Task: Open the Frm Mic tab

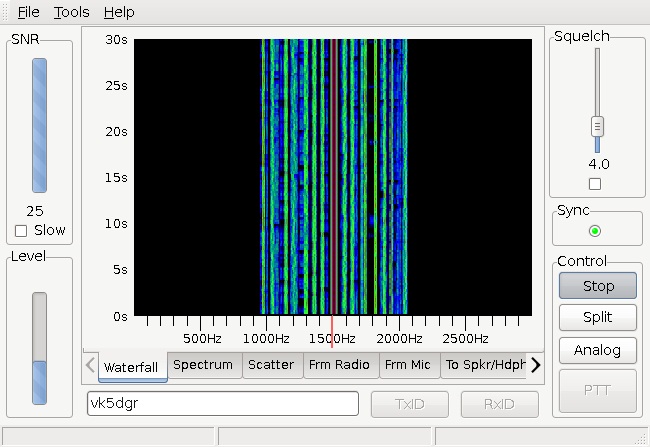Action: click(x=408, y=365)
